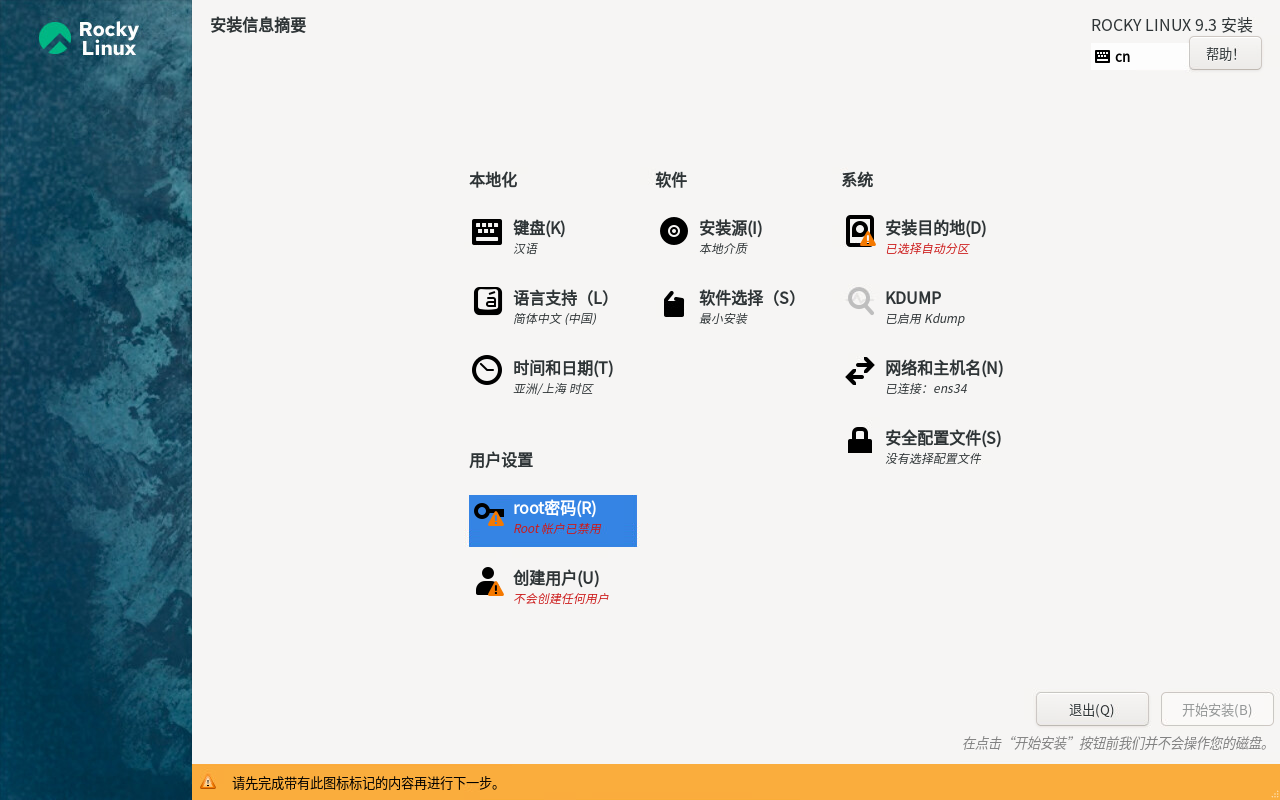Viewport: 1280px width, 800px height.
Task: Open 键盘(K) settings
Action: click(x=539, y=228)
